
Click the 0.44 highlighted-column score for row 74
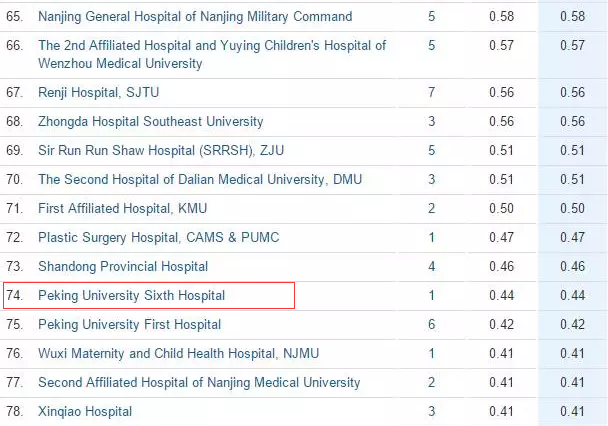click(572, 295)
